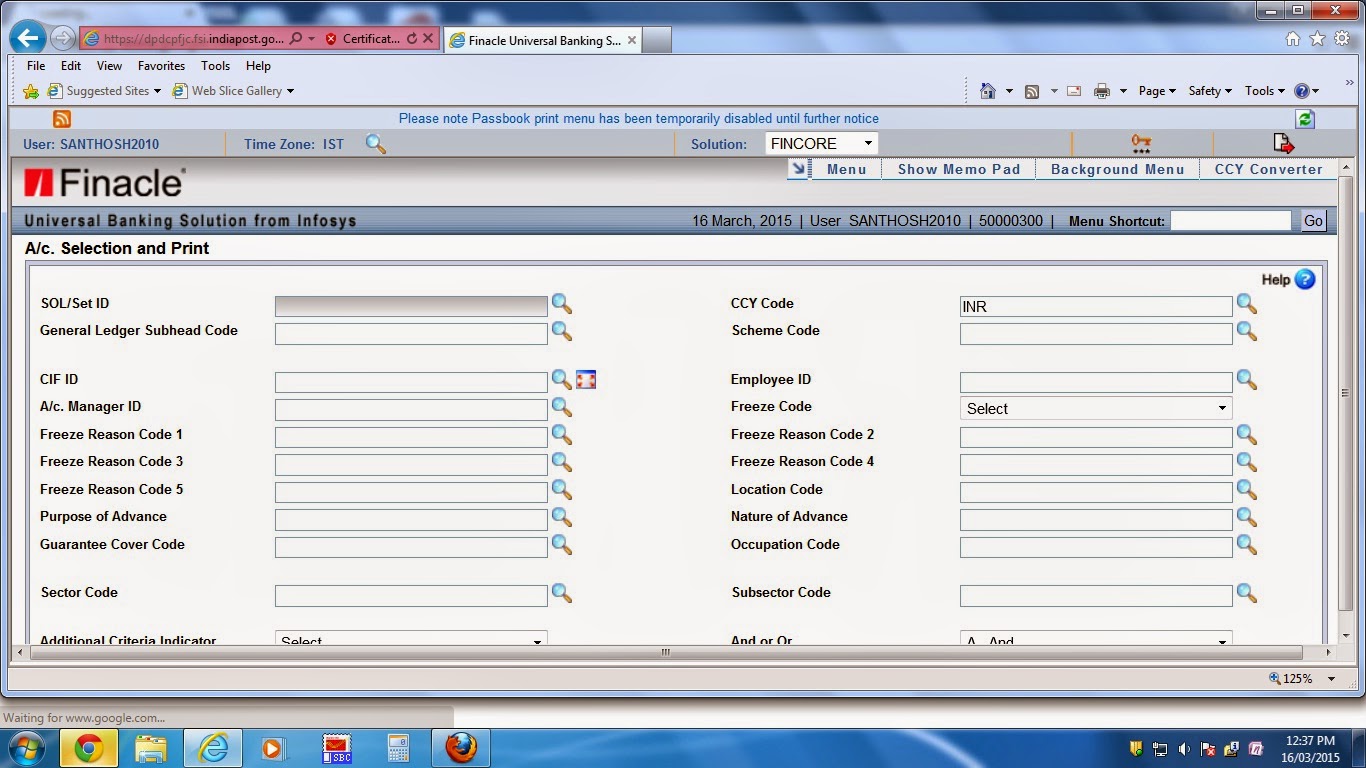1366x768 pixels.
Task: Click the red icon beside CIF ID search
Action: 586,380
